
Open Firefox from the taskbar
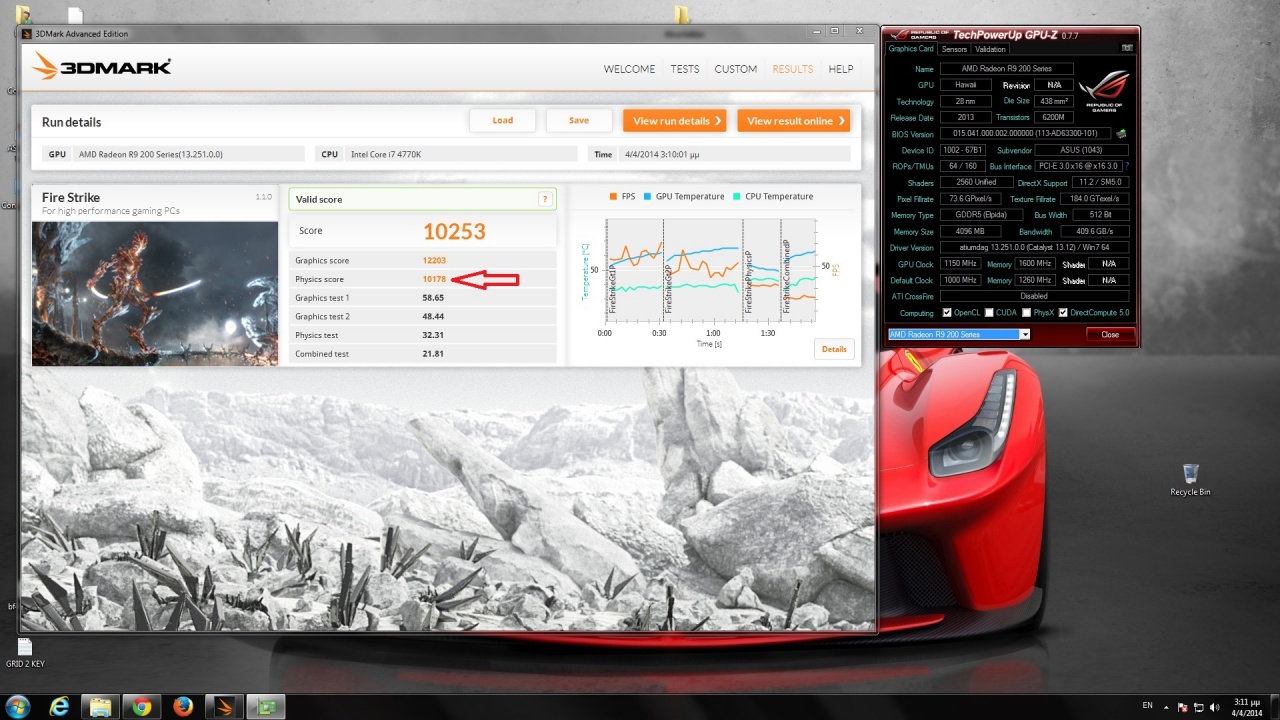tap(182, 706)
